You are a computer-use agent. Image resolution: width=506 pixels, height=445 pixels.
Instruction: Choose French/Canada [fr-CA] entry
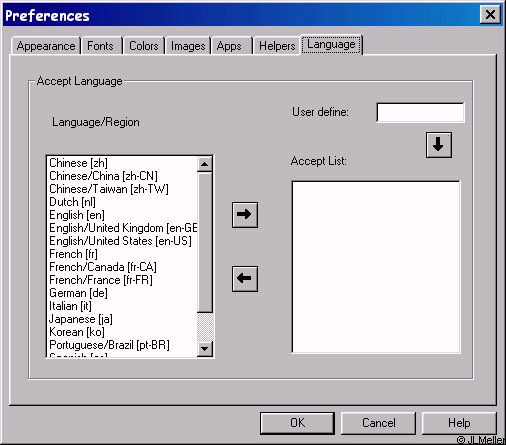click(x=103, y=267)
